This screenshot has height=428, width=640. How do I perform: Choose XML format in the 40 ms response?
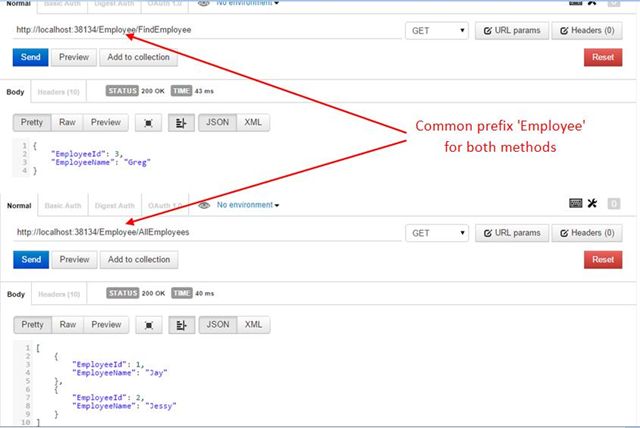pos(253,325)
